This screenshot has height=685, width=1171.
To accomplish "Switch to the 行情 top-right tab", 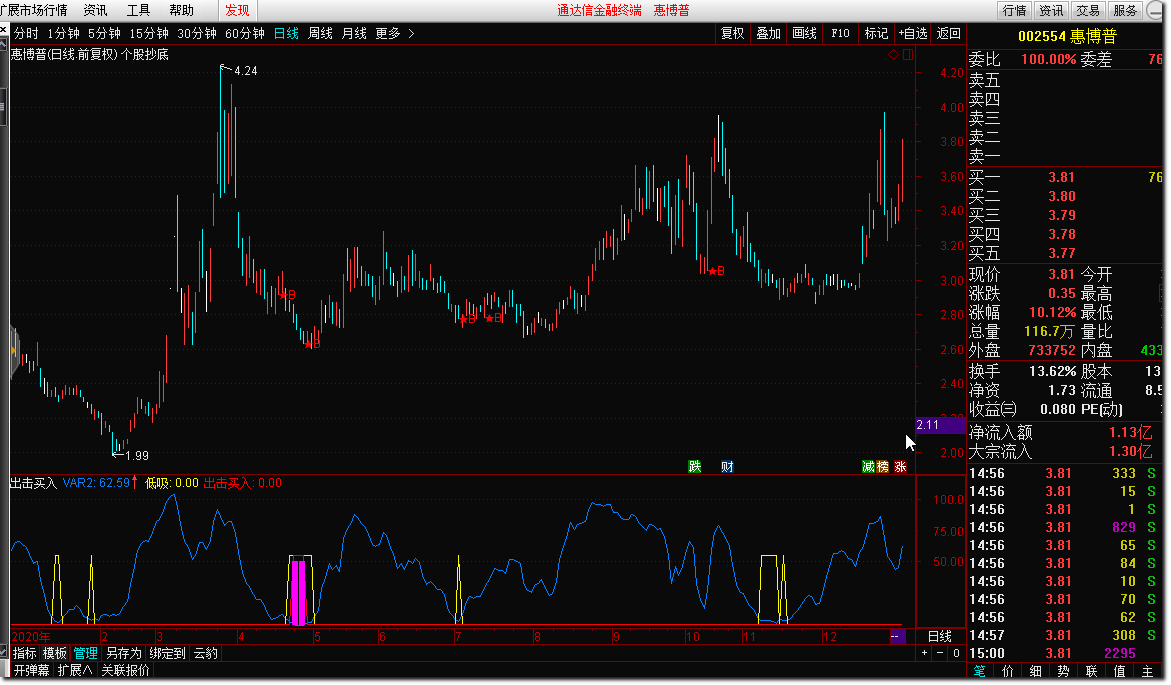I will [1014, 10].
